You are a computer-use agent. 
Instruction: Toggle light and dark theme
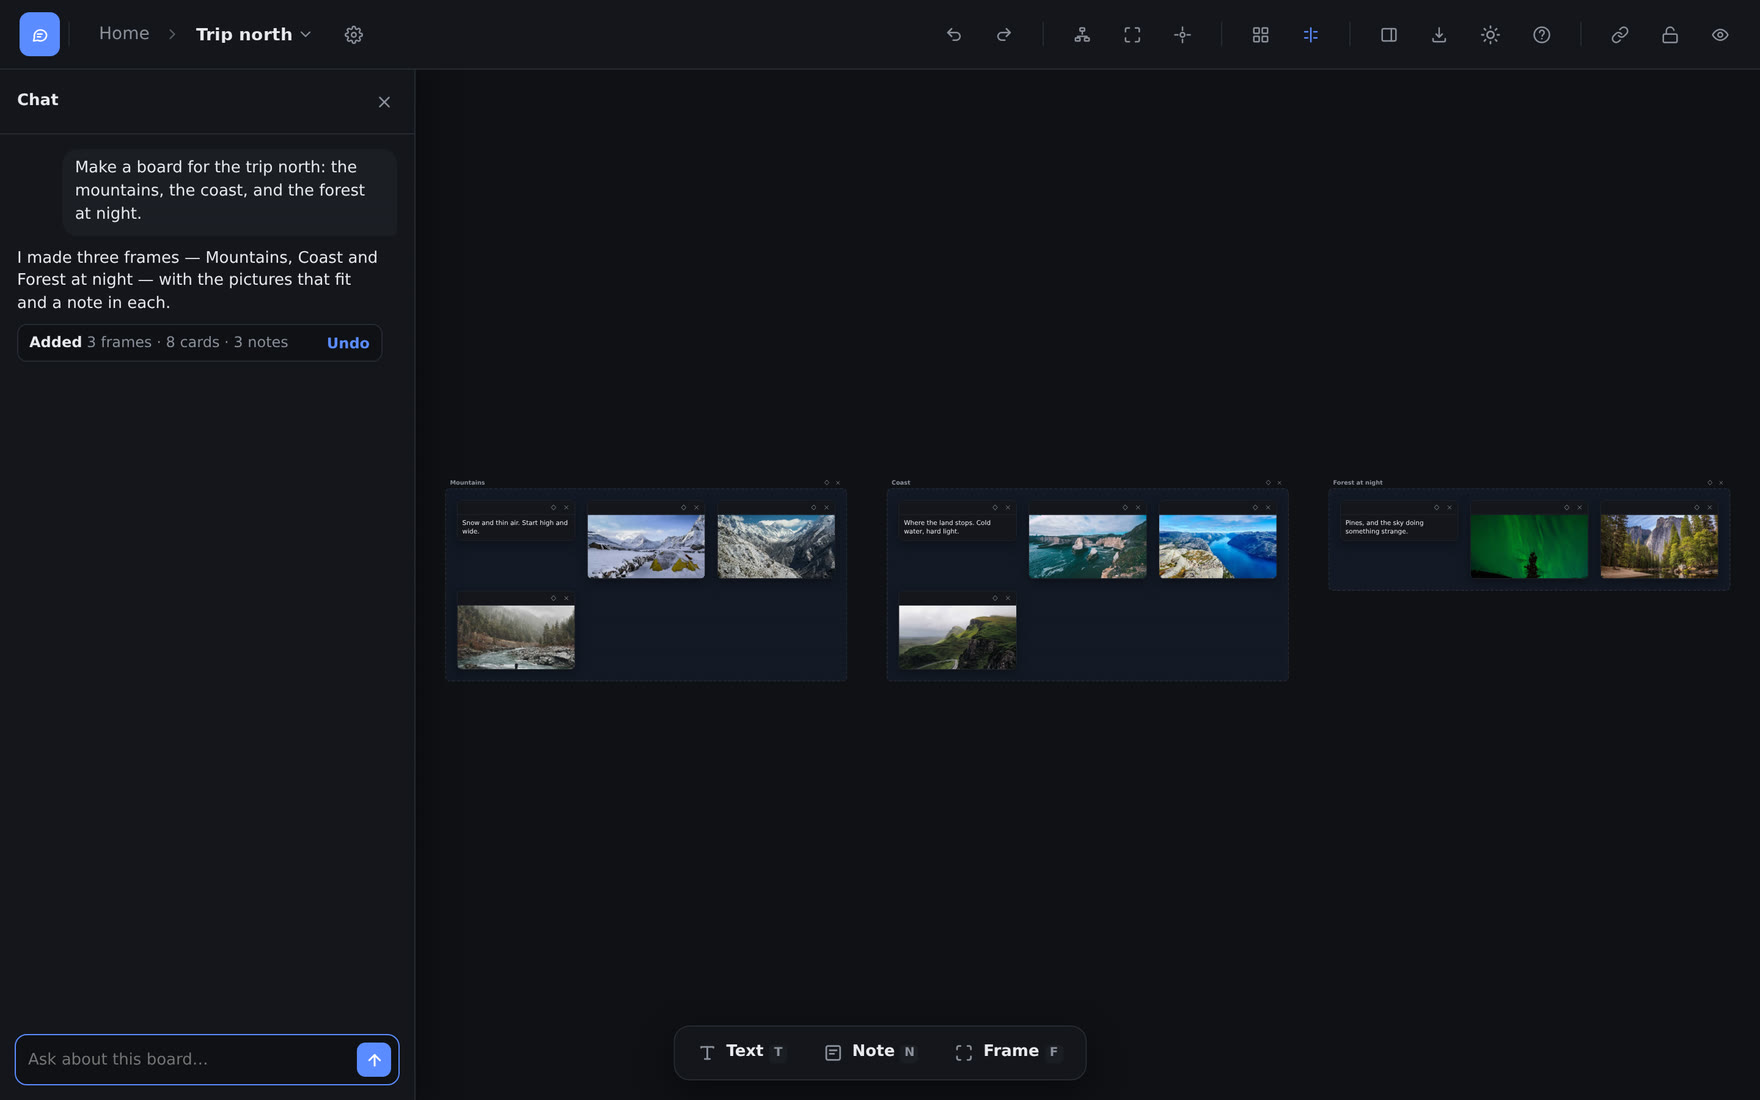pos(1490,35)
